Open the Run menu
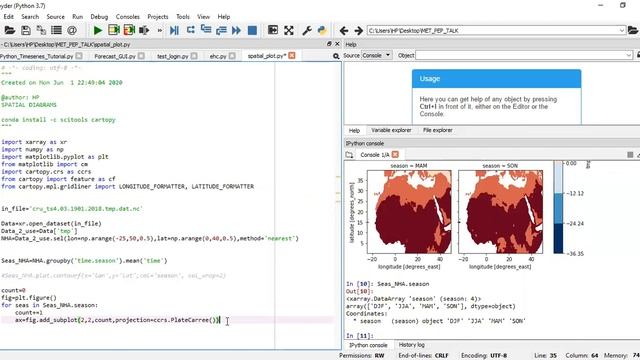 tap(78, 17)
